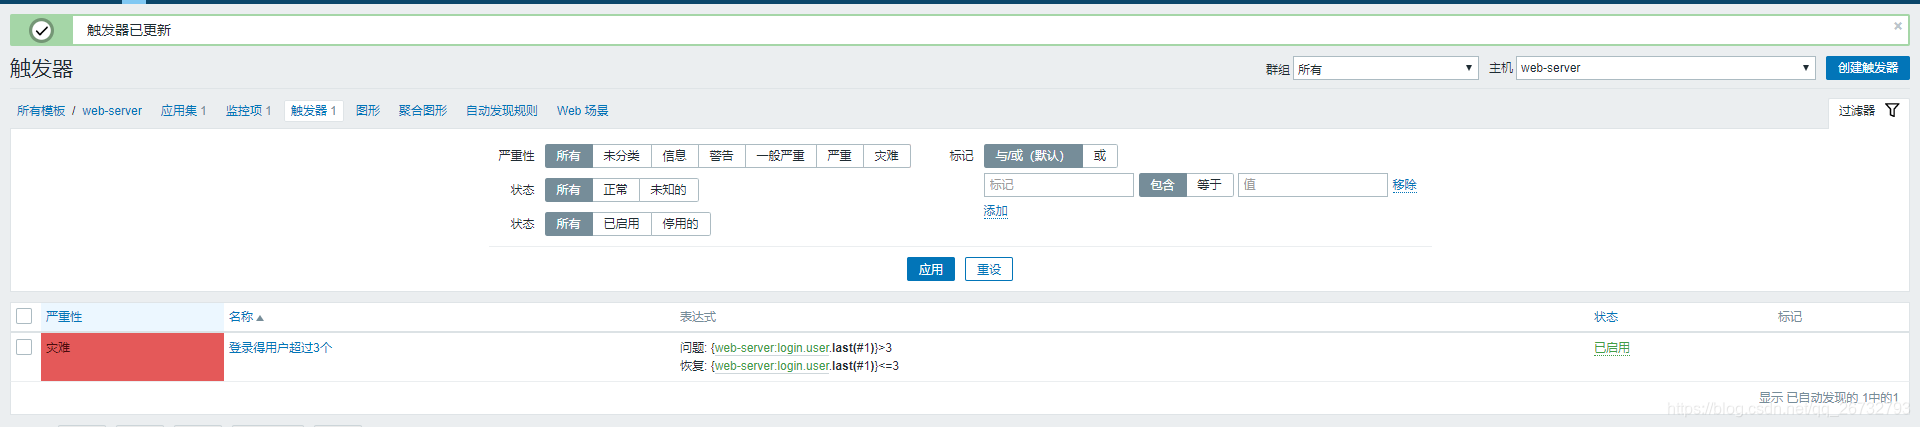This screenshot has height=427, width=1920.
Task: Open trigger 登录得用户超过3个
Action: tap(280, 348)
